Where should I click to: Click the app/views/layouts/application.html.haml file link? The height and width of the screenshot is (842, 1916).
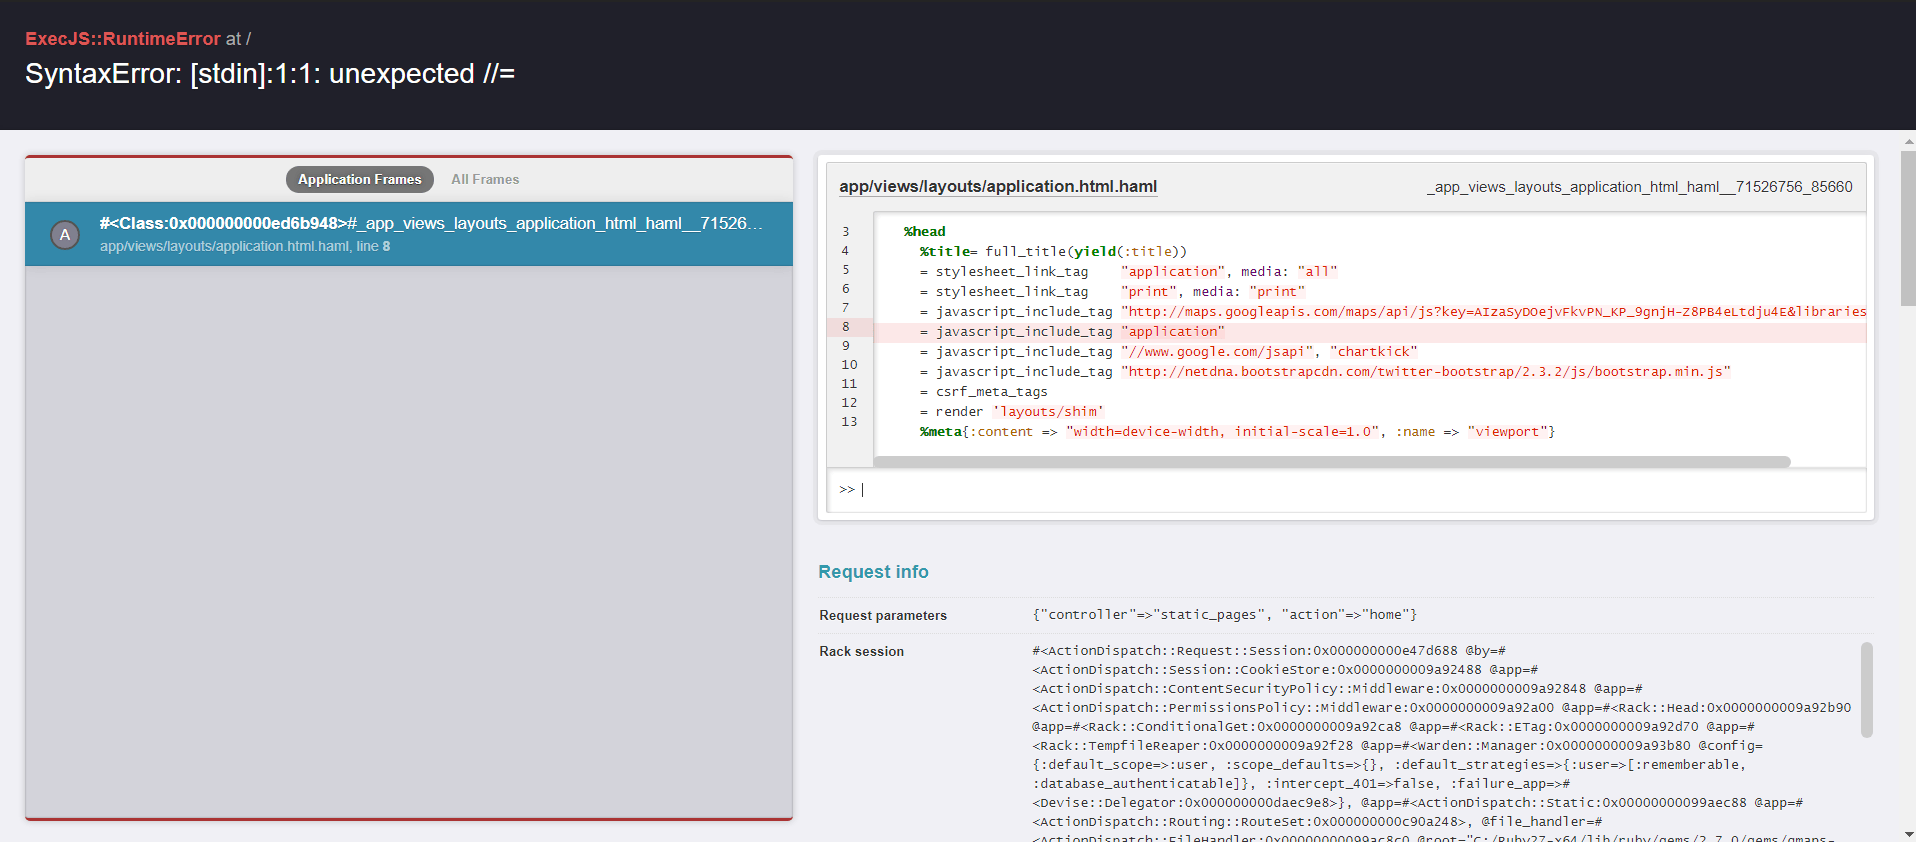pyautogui.click(x=998, y=186)
